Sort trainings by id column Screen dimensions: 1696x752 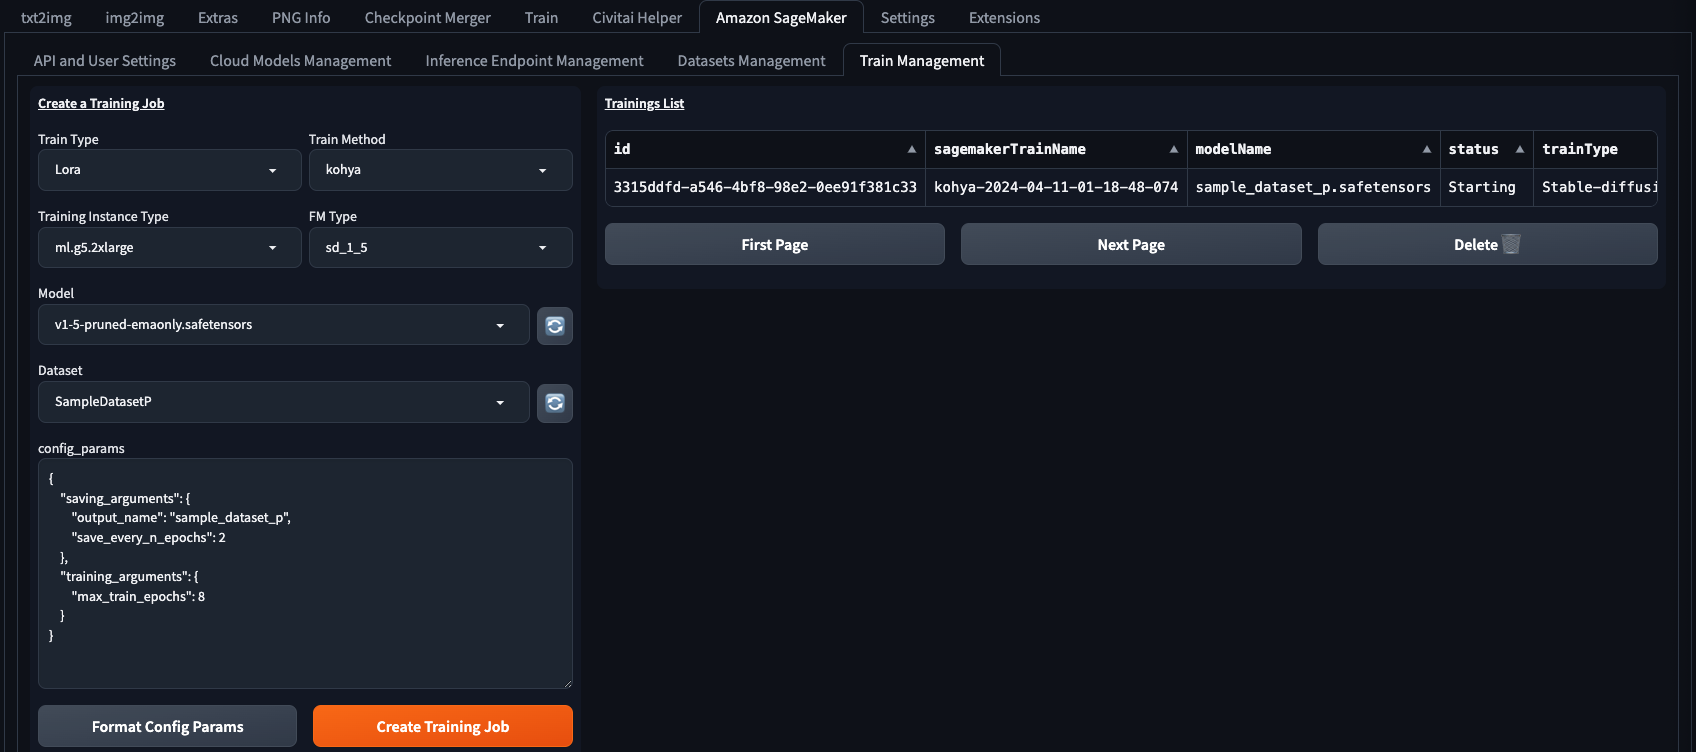tap(912, 149)
